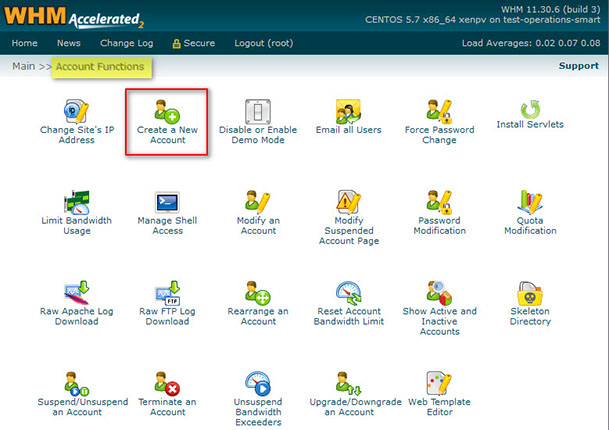Click Skeleton Directory skull icon
This screenshot has height=430, width=609.
(x=530, y=294)
